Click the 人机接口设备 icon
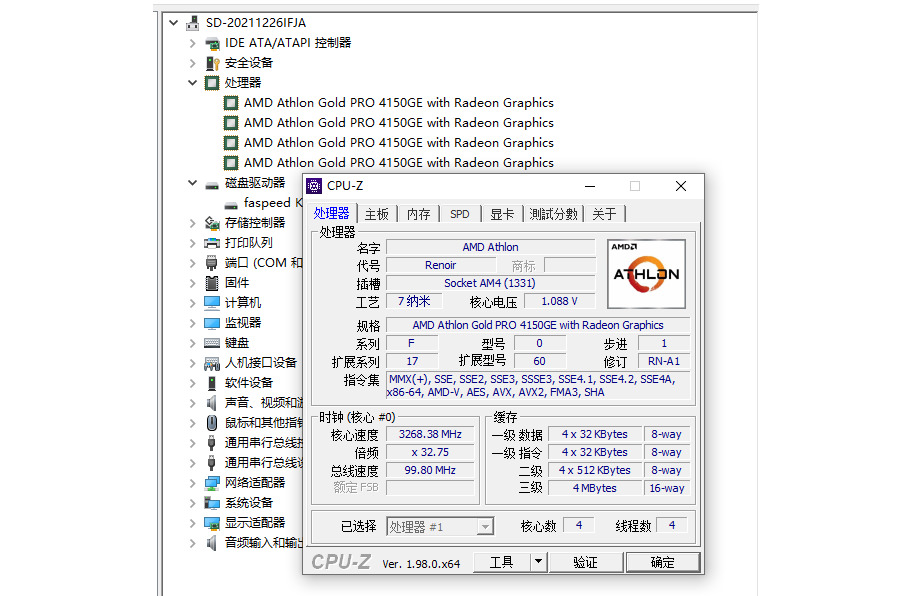918x596 pixels. [212, 363]
